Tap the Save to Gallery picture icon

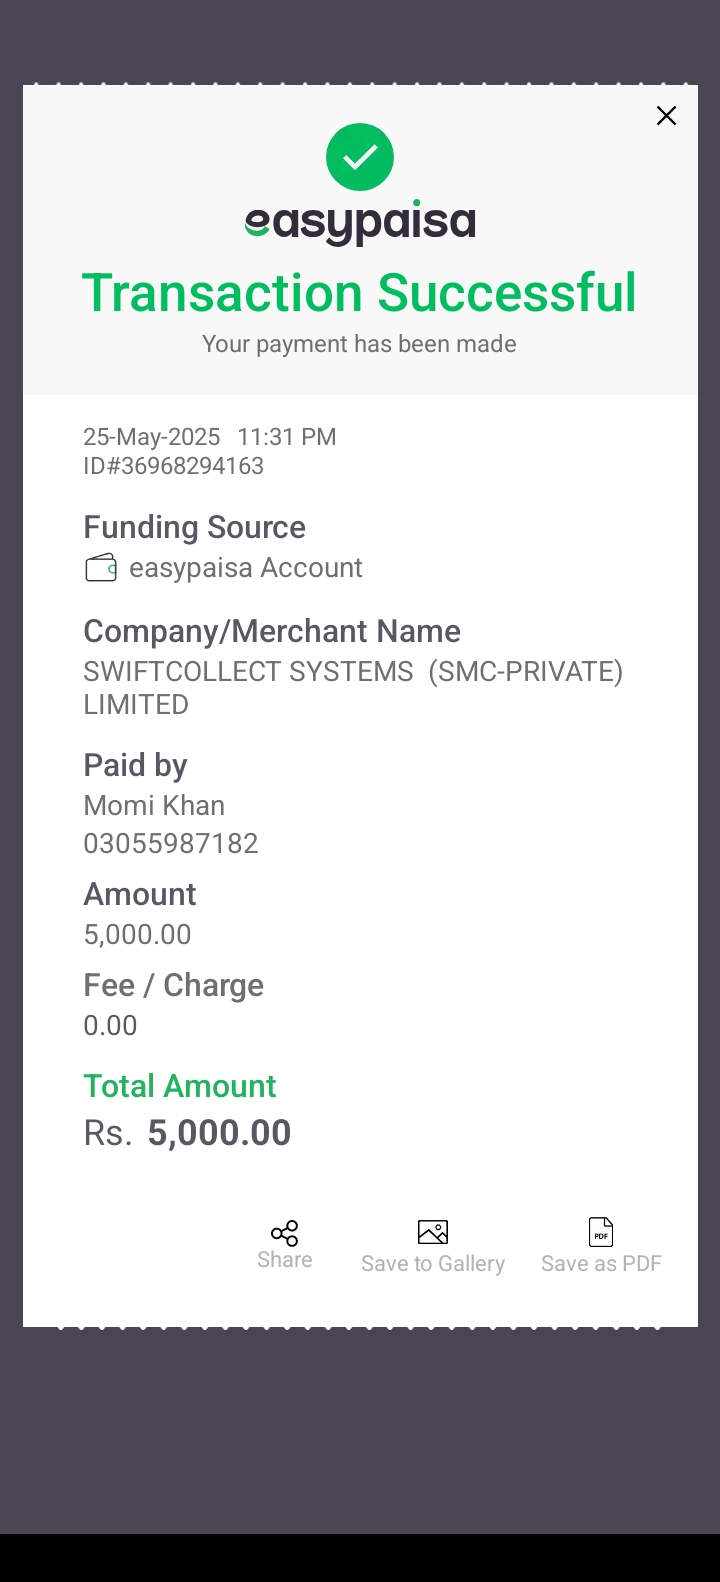pos(433,1232)
